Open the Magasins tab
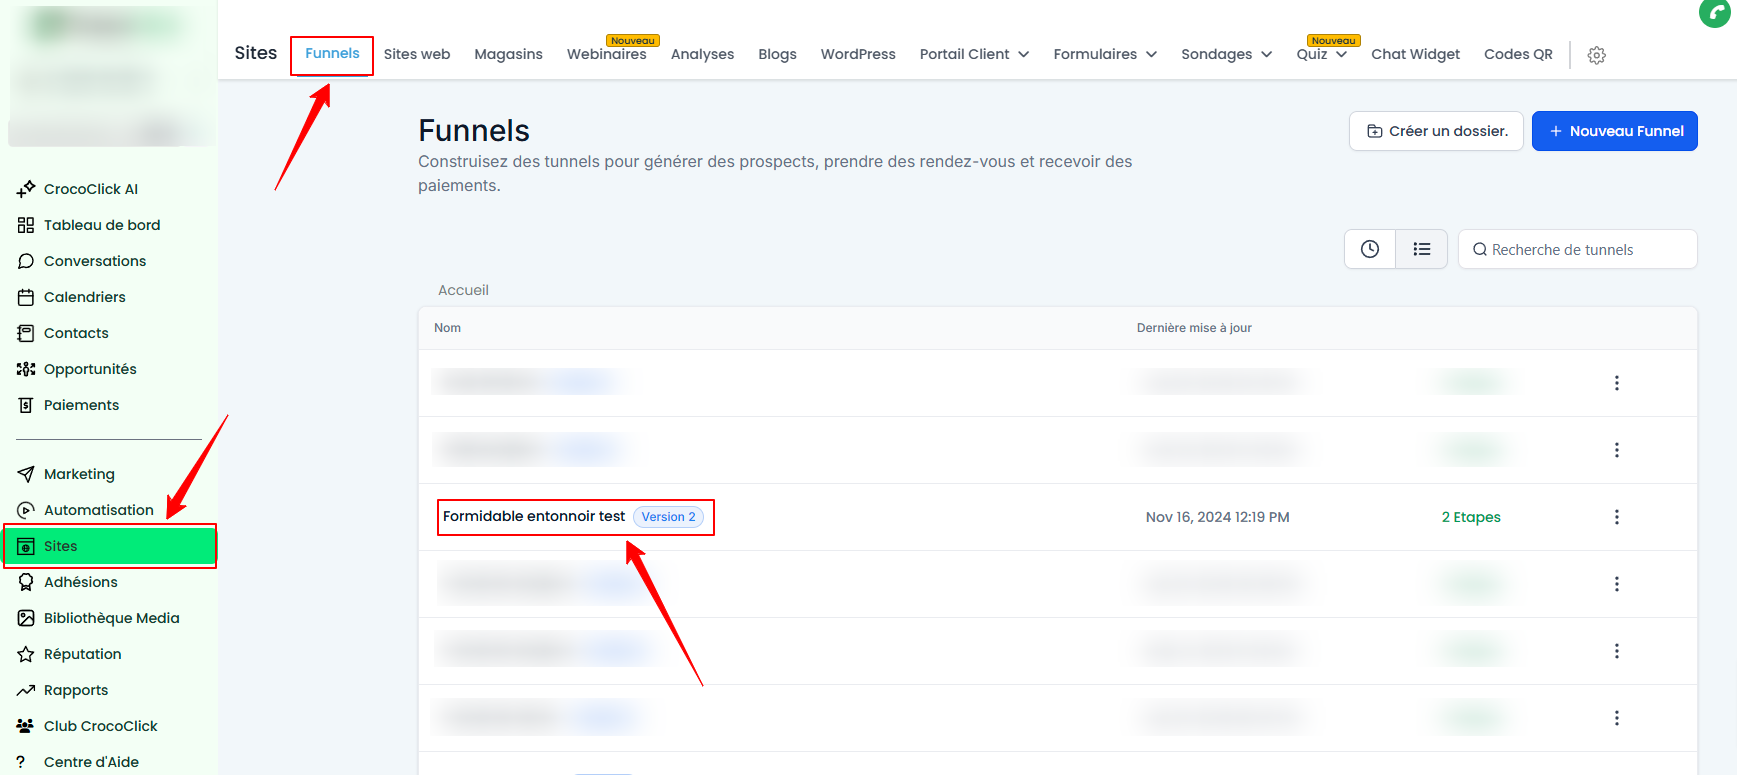1737x775 pixels. point(508,54)
